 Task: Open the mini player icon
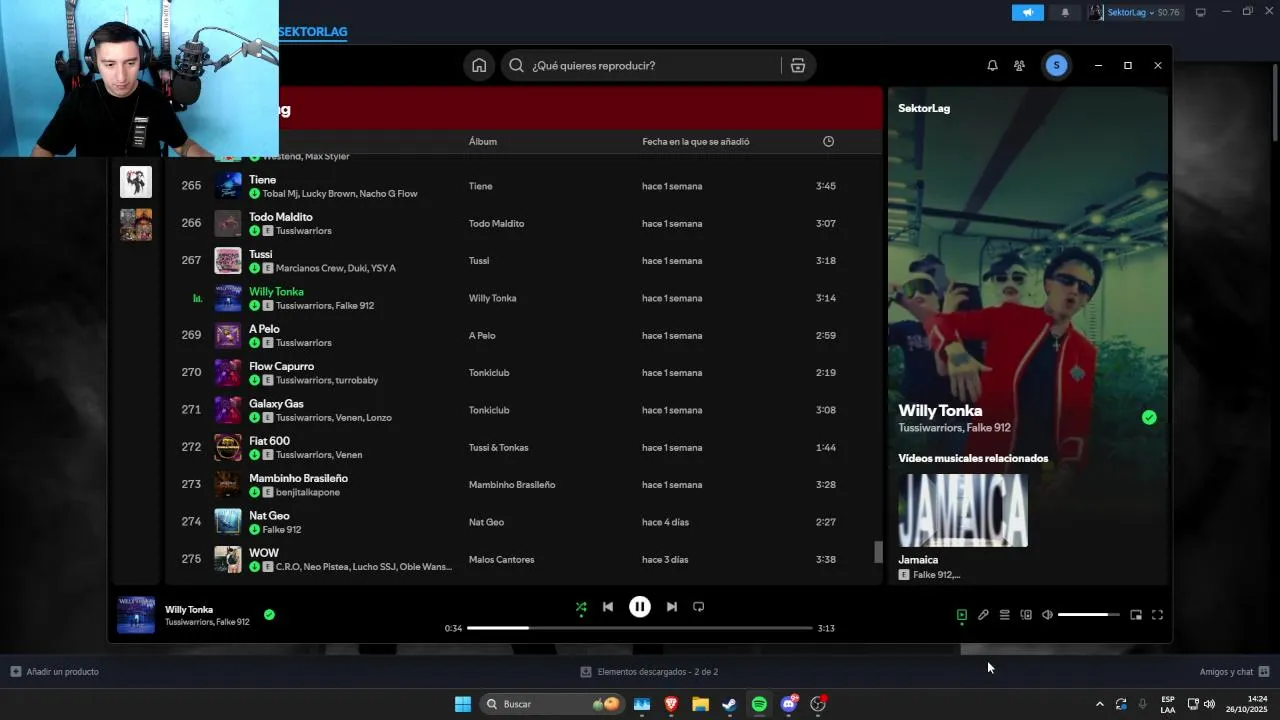[1136, 615]
